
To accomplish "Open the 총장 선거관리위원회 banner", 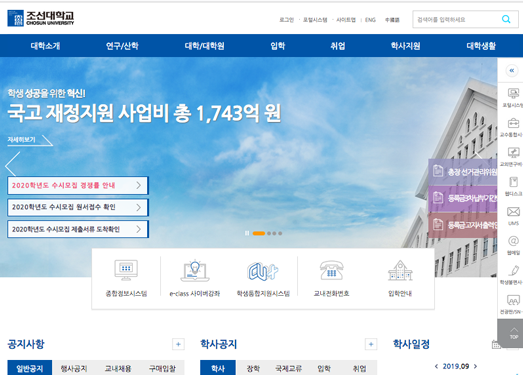I will tap(463, 172).
